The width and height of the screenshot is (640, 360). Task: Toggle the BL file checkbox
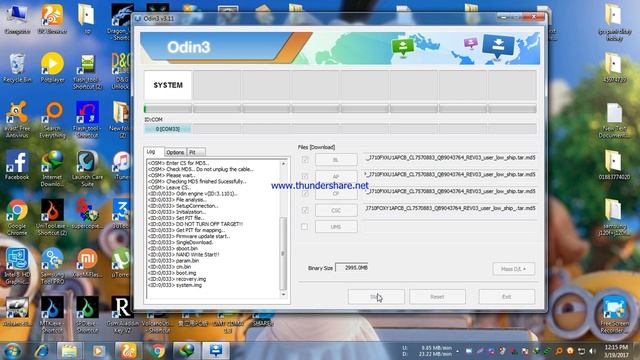click(305, 160)
